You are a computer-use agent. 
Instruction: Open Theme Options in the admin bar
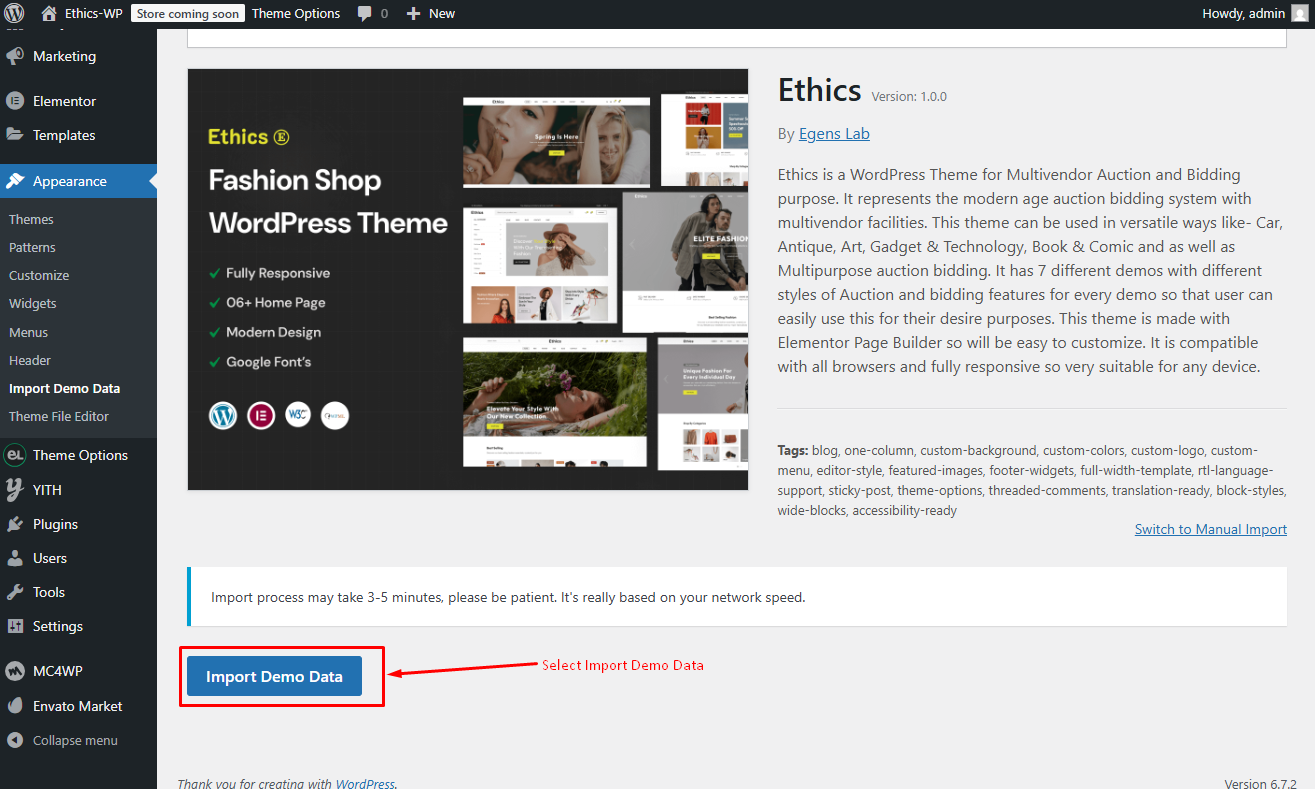[x=296, y=13]
